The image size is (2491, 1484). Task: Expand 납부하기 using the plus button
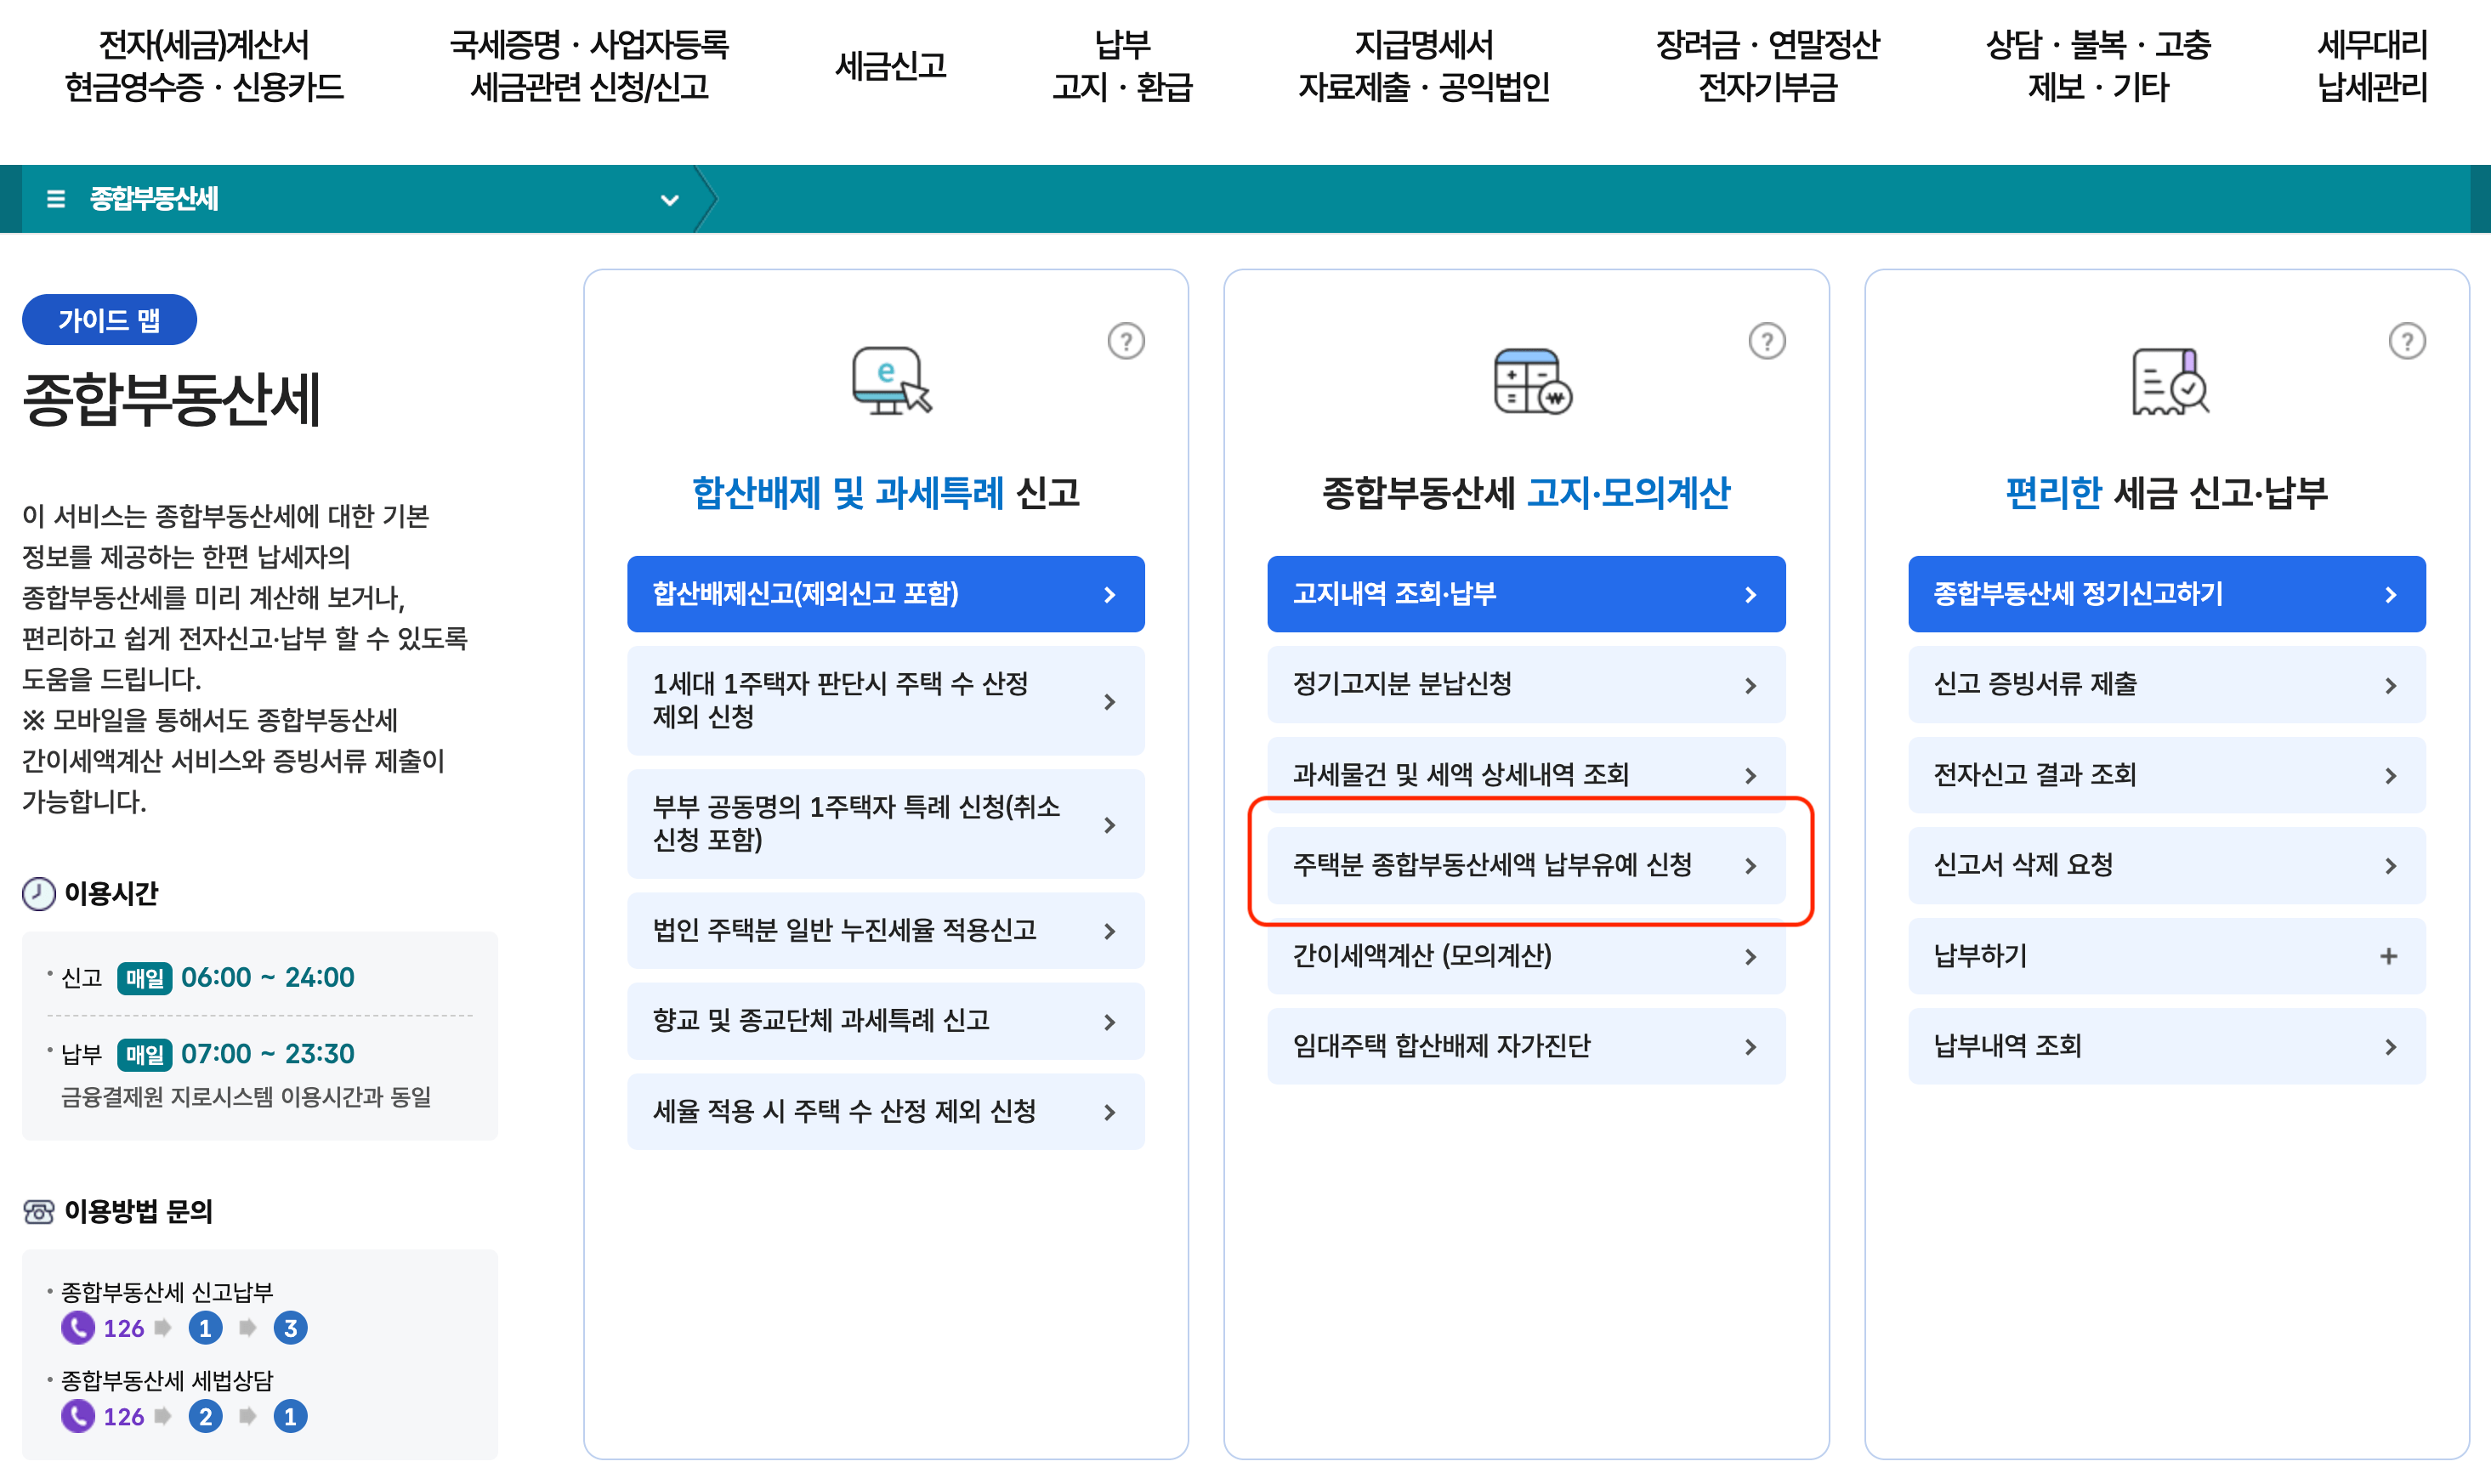point(2391,956)
